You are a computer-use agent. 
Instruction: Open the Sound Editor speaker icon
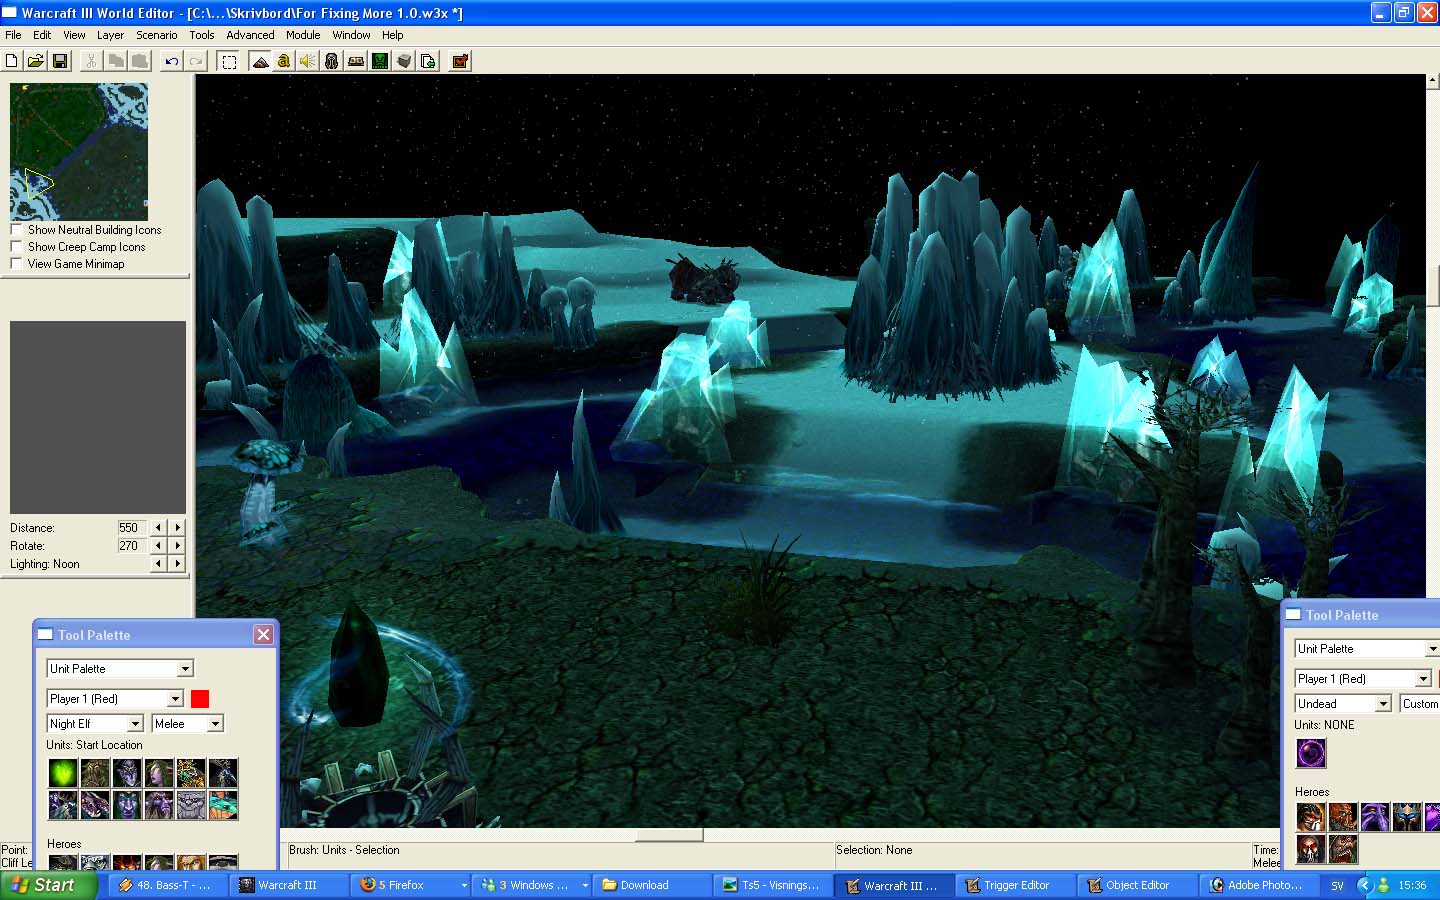pos(308,61)
